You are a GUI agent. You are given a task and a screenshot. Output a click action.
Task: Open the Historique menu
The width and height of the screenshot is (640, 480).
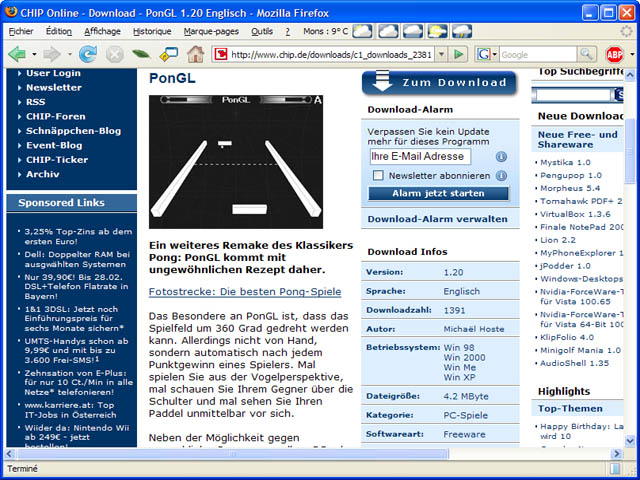(152, 31)
